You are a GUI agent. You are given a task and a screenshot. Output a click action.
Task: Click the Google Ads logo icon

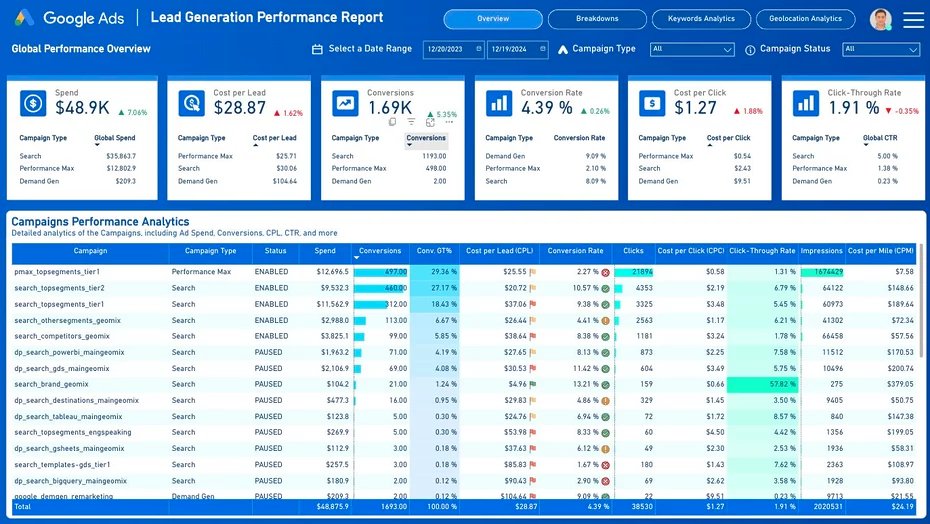click(24, 18)
